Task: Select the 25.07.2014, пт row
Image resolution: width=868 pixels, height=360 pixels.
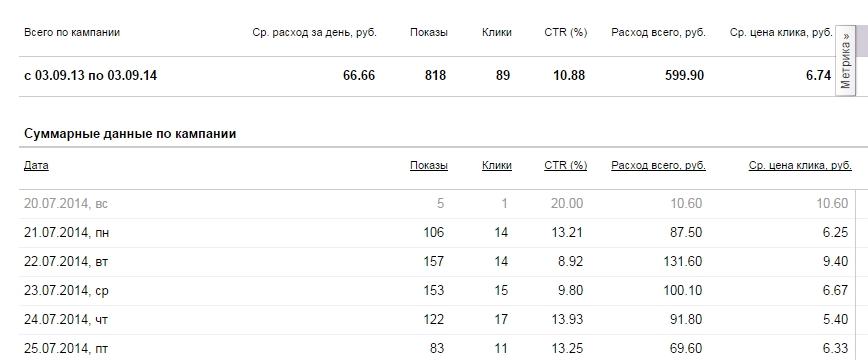Action: 437,348
